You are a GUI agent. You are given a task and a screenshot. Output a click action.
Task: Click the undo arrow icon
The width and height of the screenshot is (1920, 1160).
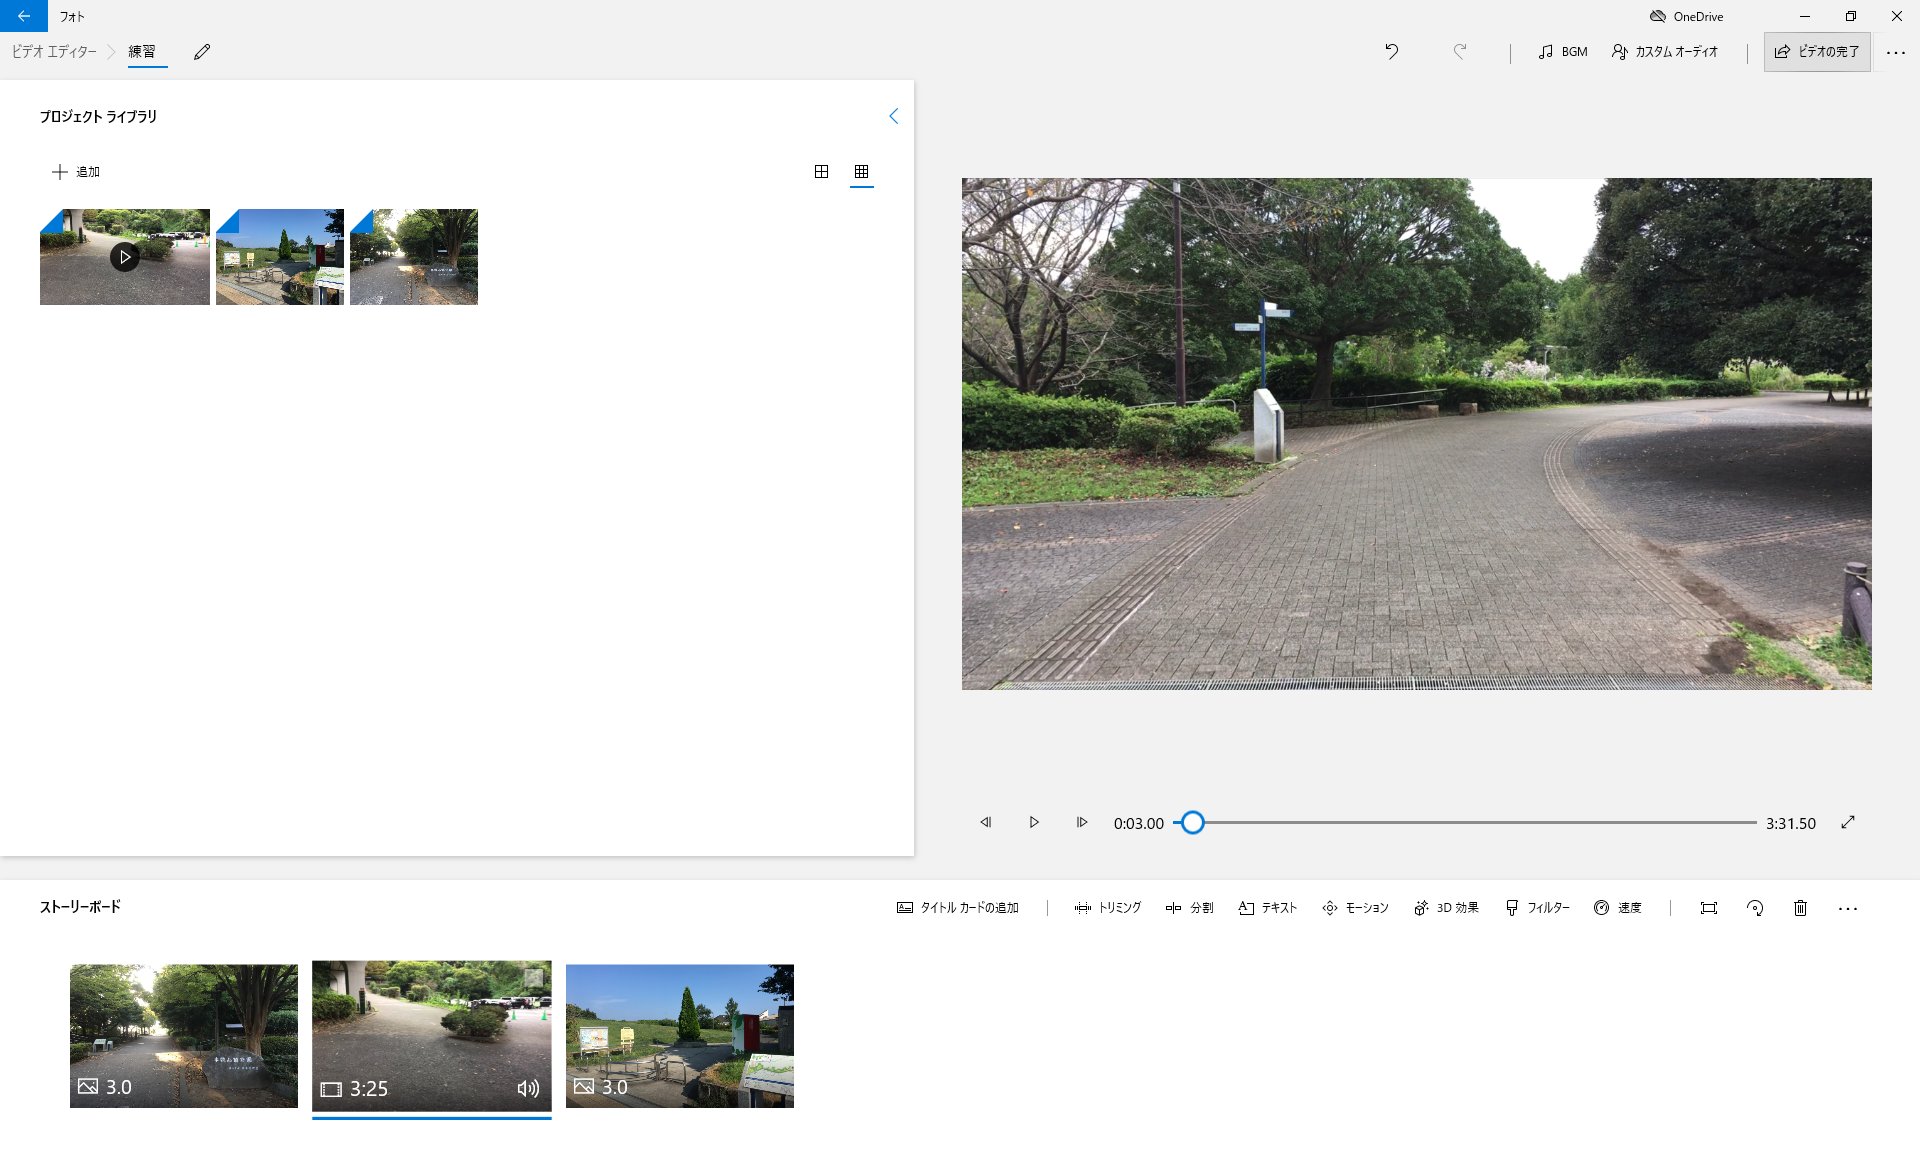(1391, 52)
